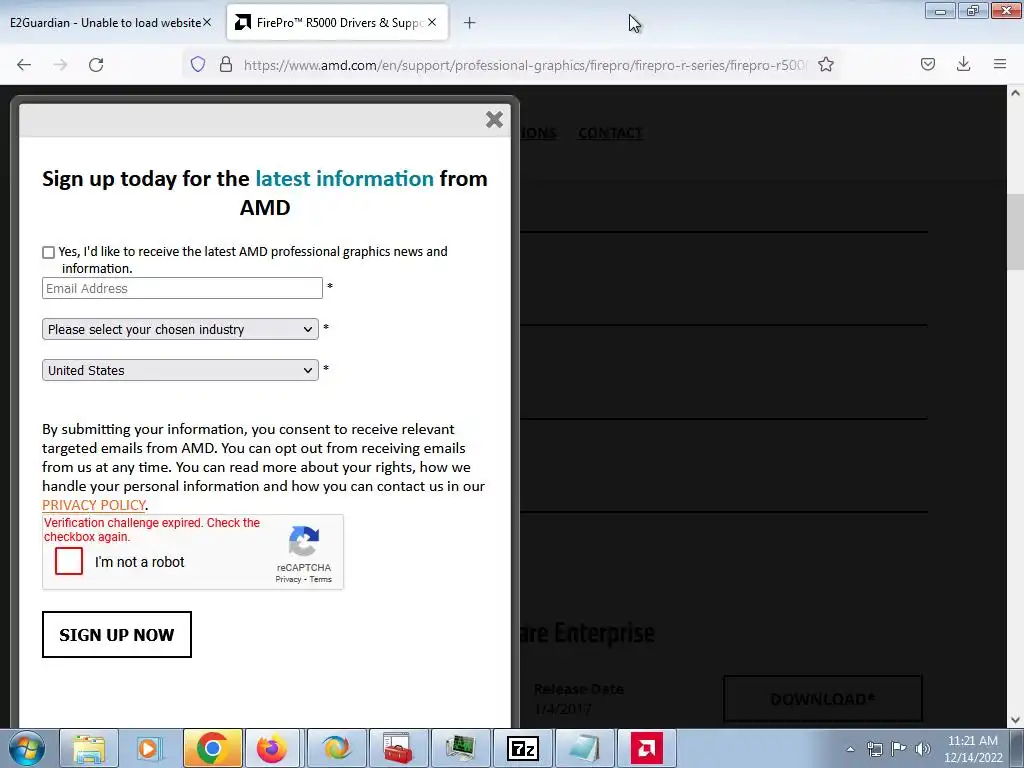Viewport: 1024px width, 768px height.
Task: Launch Windows Media Player from taskbar
Action: [x=150, y=748]
